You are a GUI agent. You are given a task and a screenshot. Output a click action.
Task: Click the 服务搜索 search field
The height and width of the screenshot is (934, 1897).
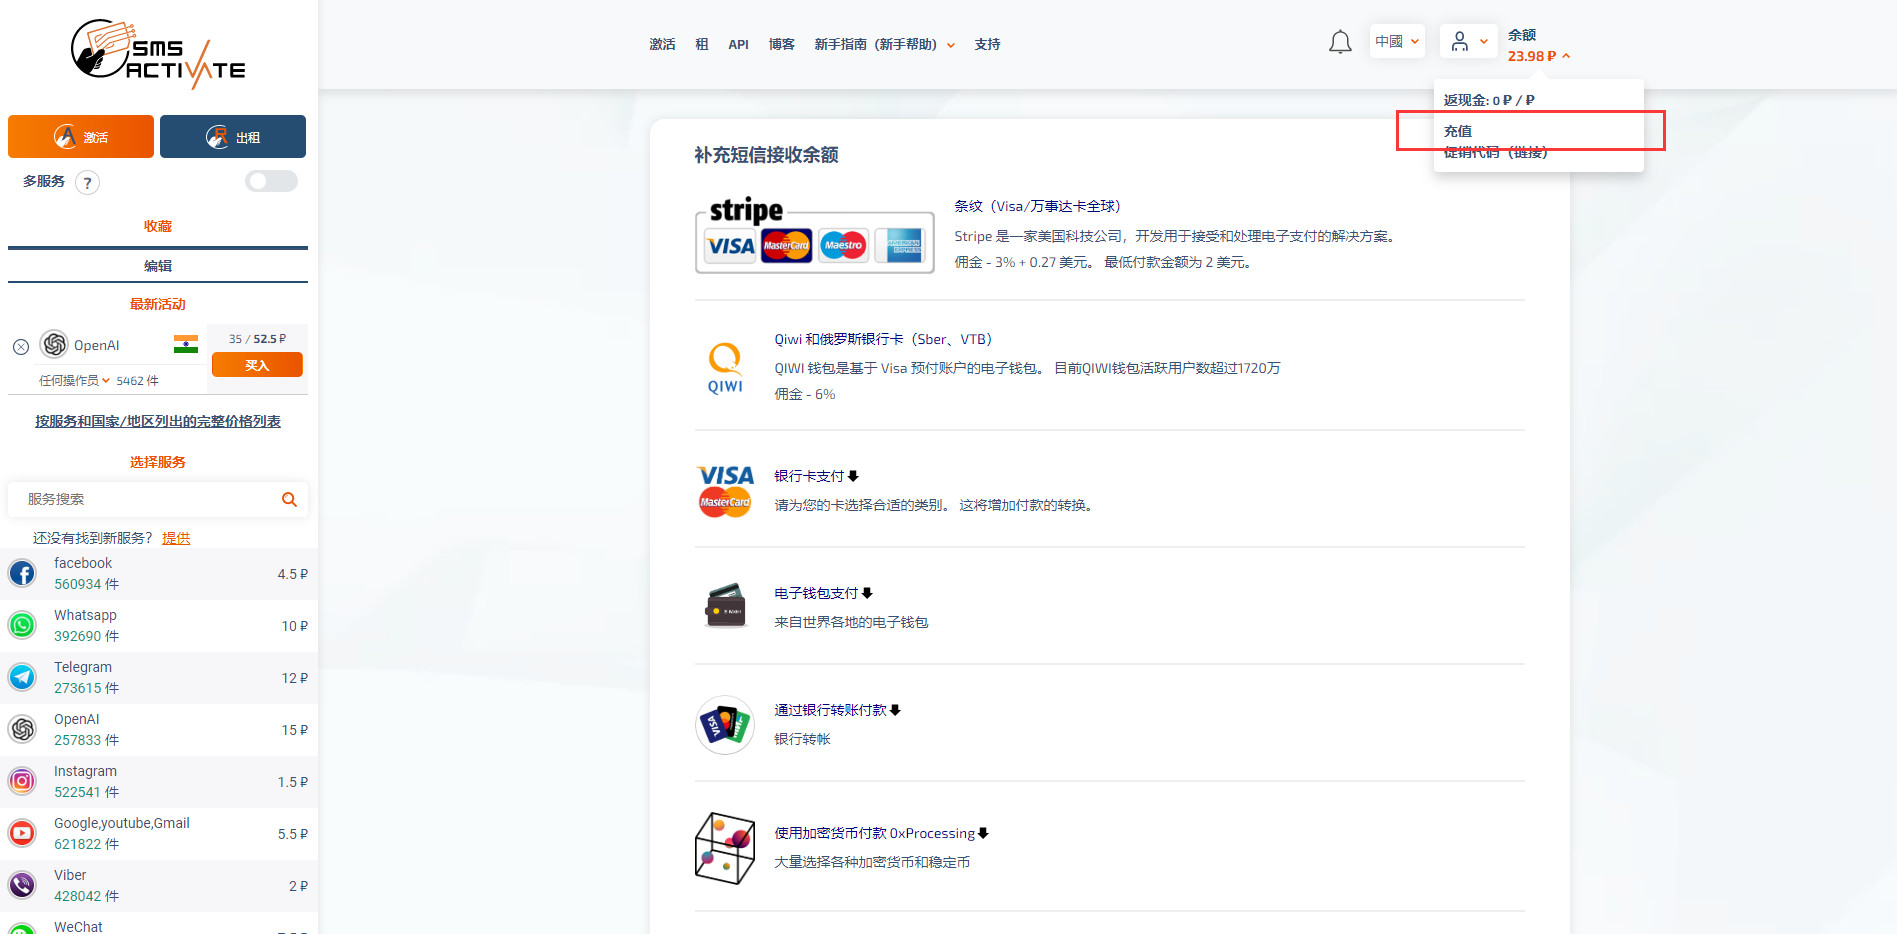[158, 499]
